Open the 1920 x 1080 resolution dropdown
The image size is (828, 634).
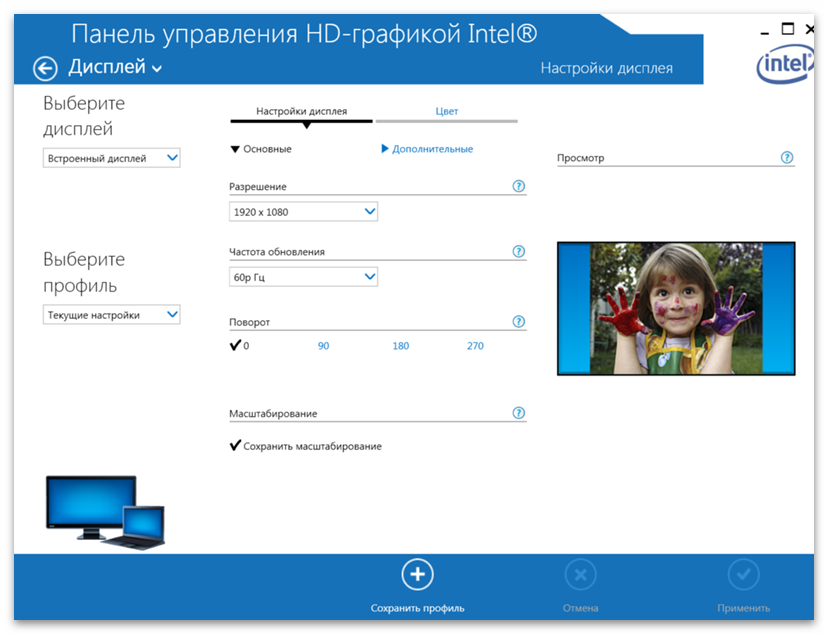(x=303, y=212)
